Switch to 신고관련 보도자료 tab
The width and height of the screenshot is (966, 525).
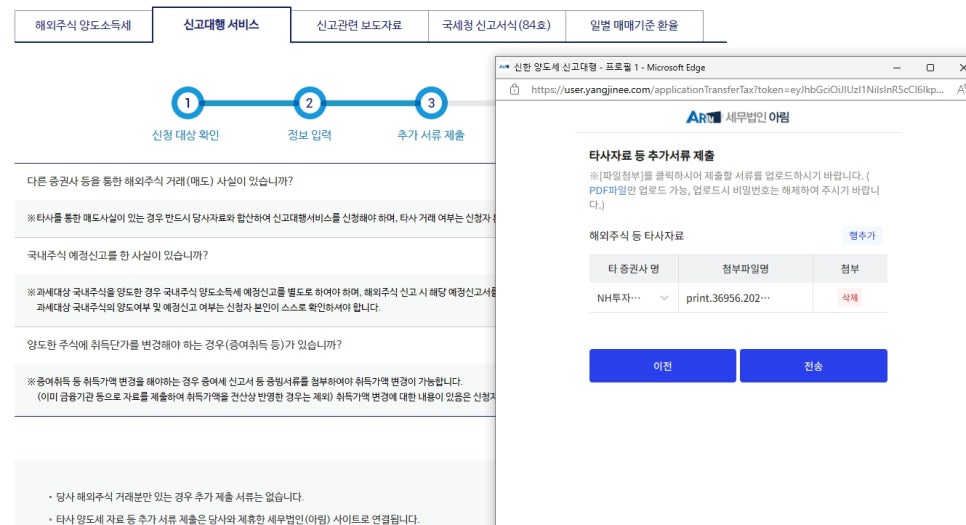point(358,25)
